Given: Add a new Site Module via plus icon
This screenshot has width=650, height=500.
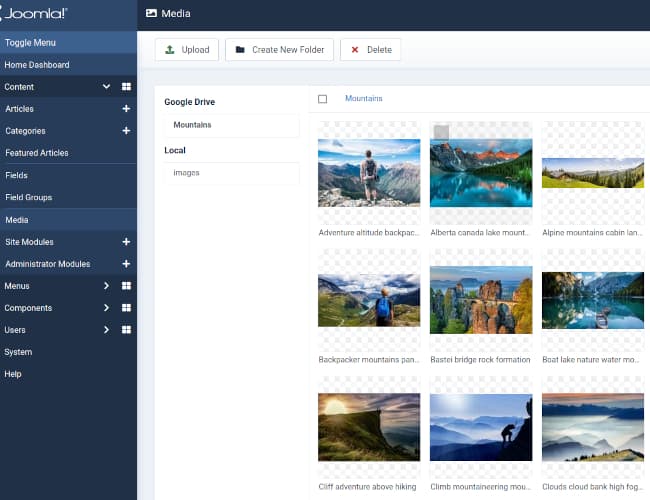Looking at the screenshot, I should pyautogui.click(x=126, y=242).
